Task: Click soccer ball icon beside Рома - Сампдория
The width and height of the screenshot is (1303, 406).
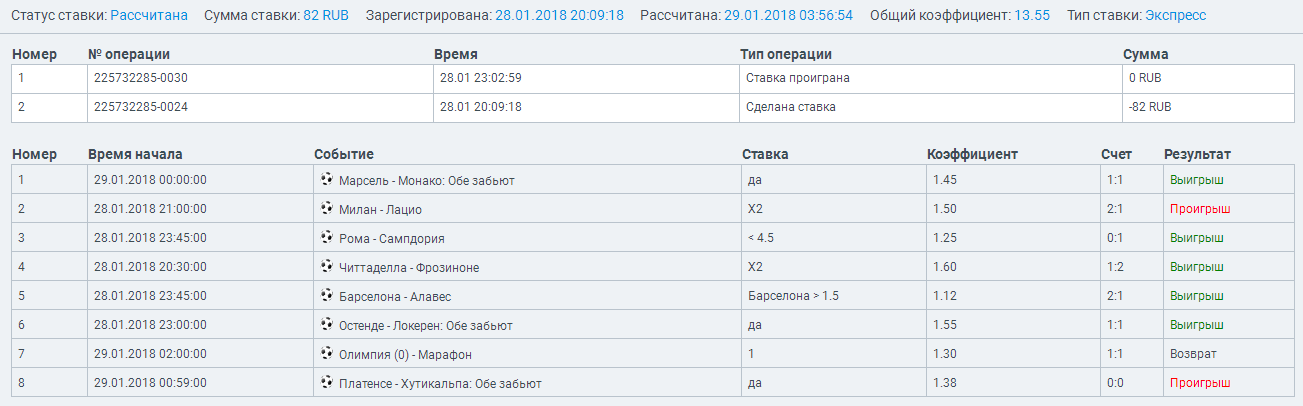Action: pos(326,238)
